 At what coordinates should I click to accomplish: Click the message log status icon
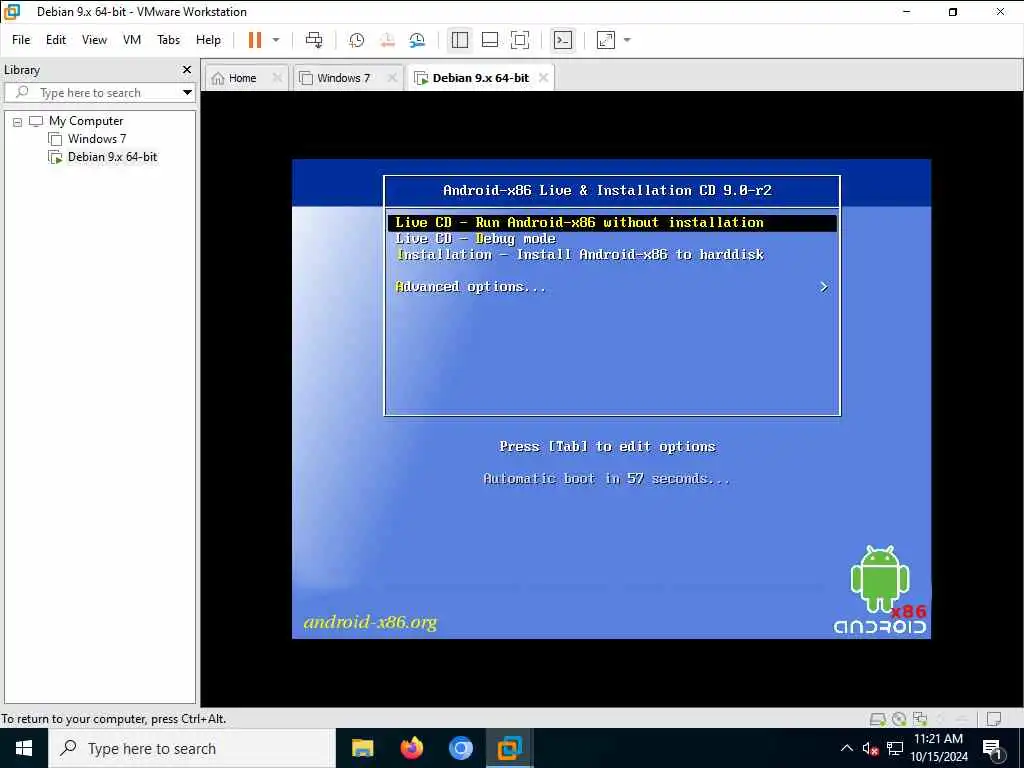(994, 719)
